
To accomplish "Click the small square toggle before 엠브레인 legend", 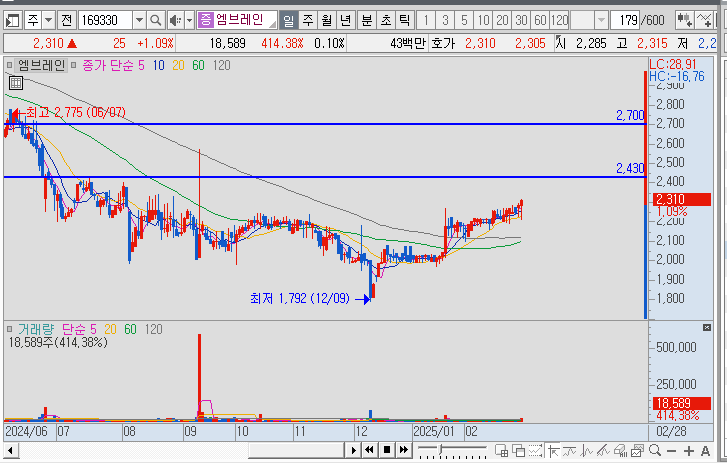I will tap(9, 65).
